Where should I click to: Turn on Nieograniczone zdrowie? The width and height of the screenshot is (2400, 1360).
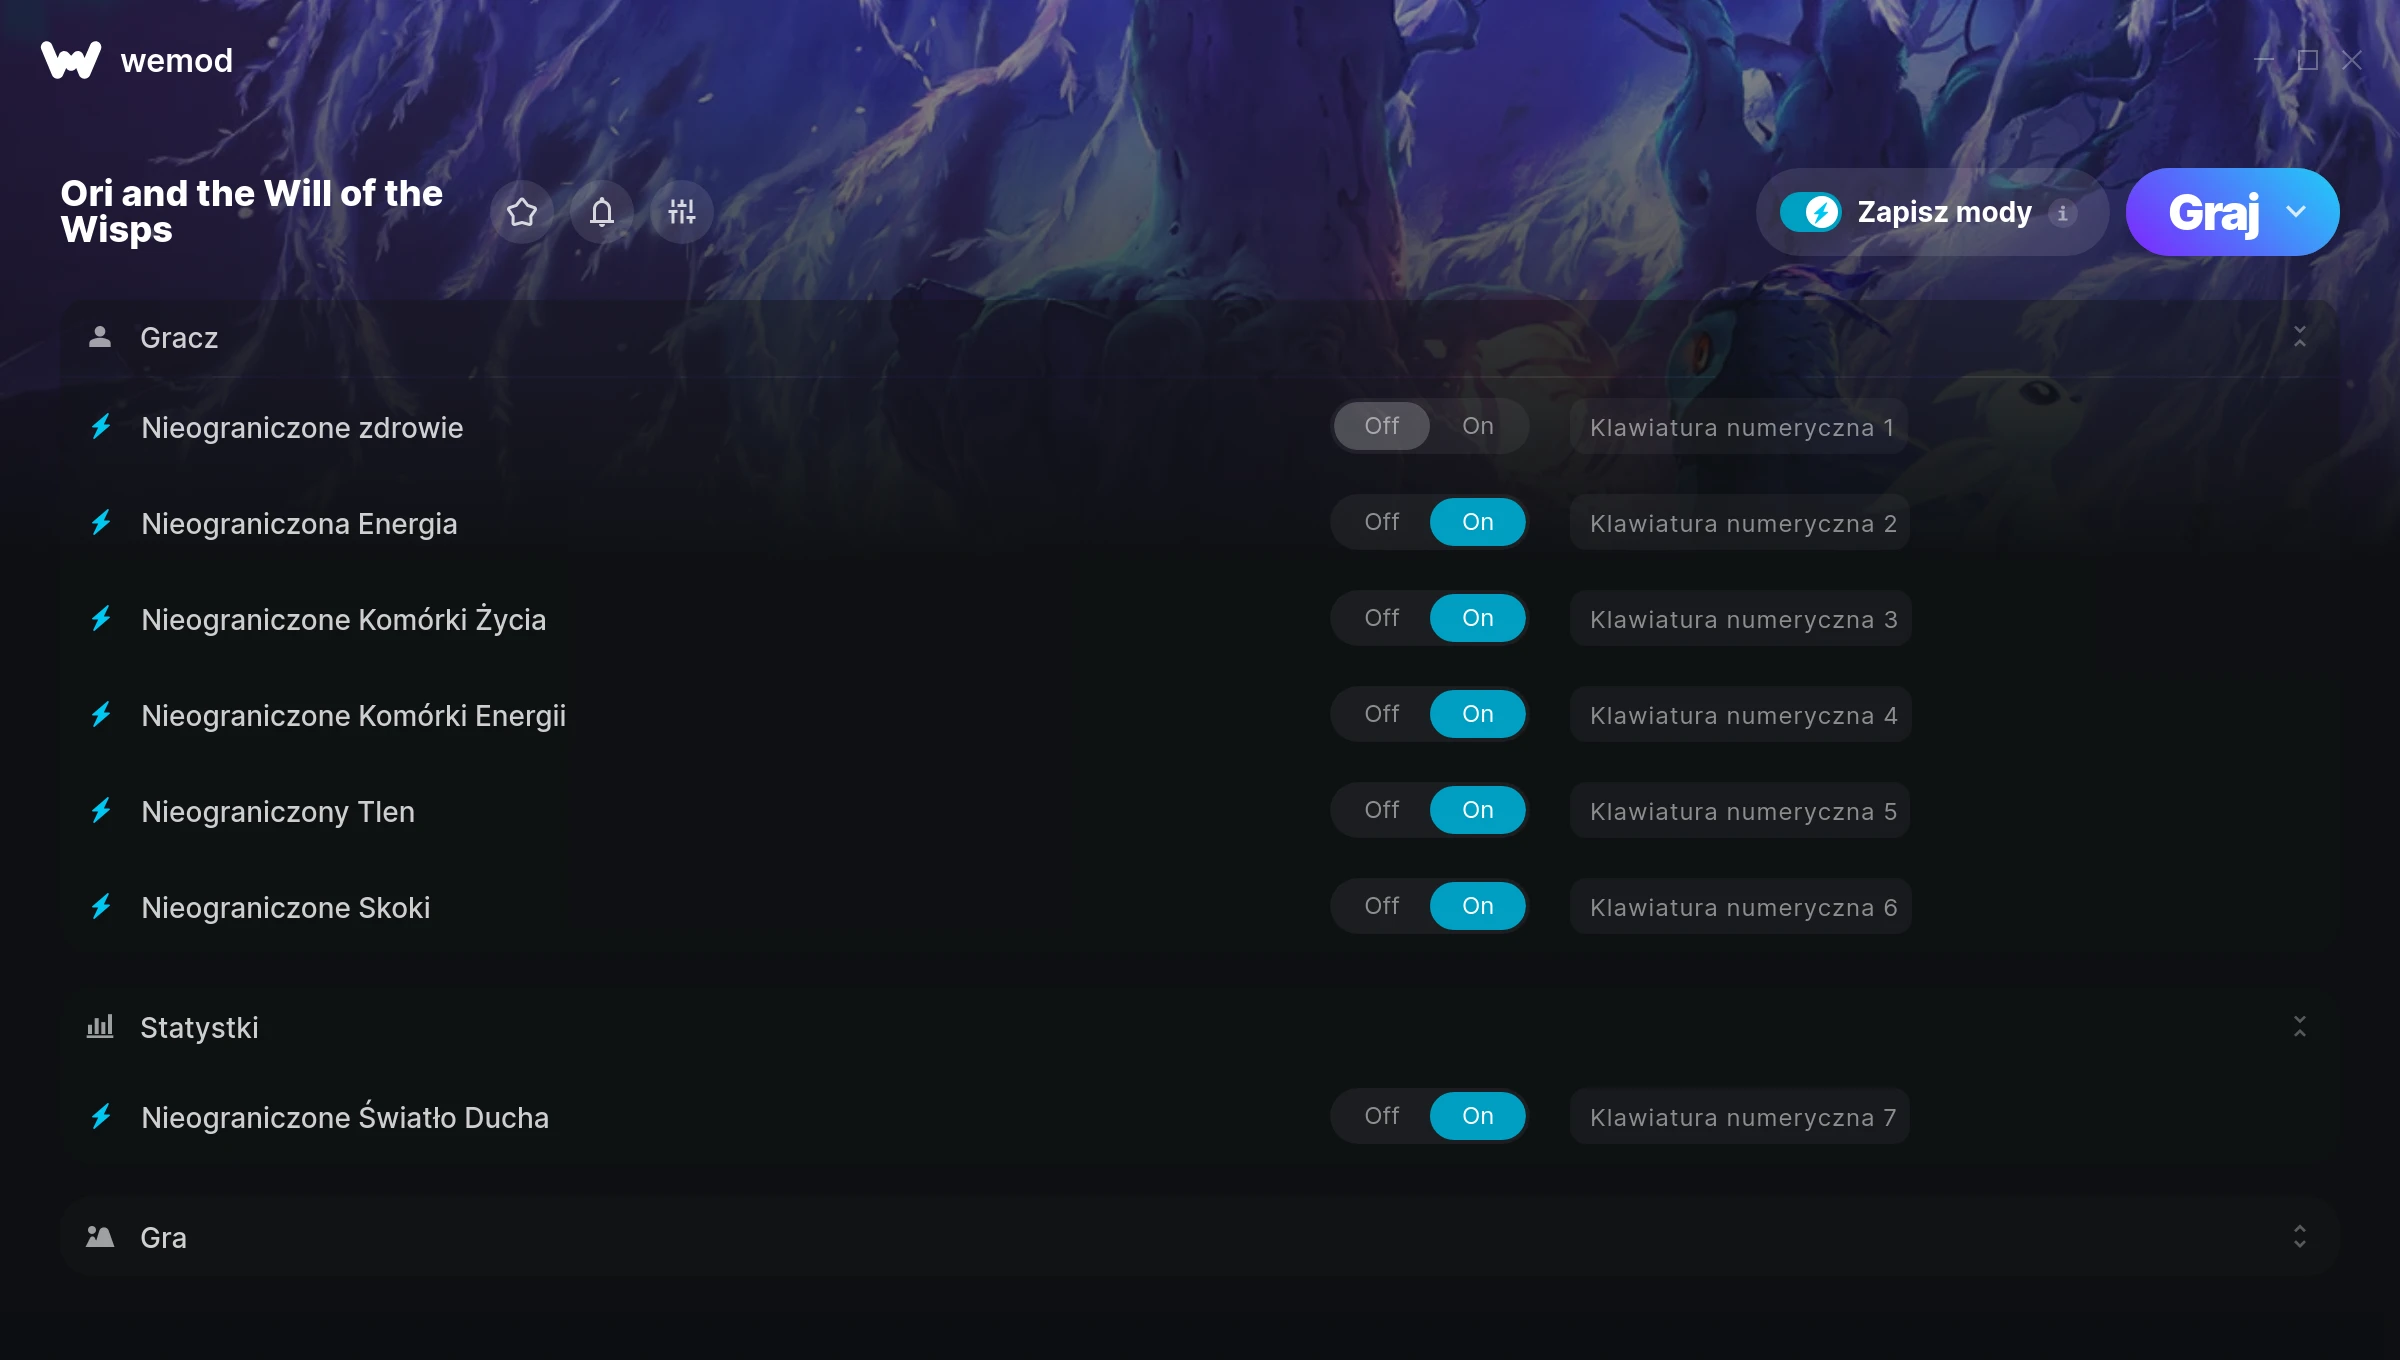coord(1478,426)
